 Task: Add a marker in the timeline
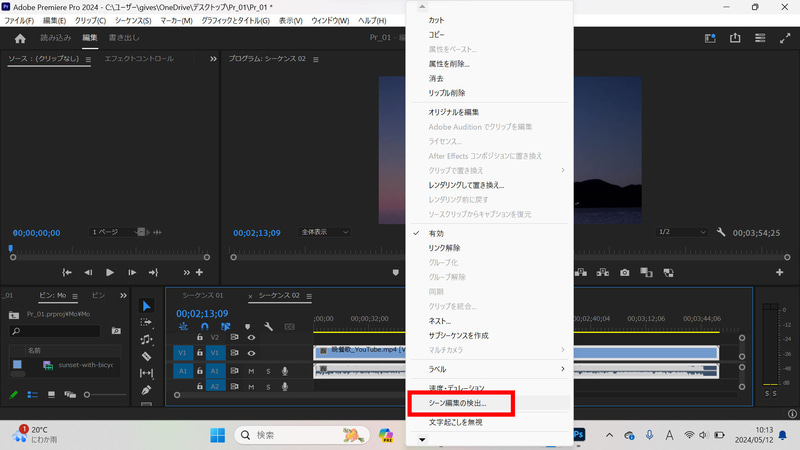tap(247, 327)
